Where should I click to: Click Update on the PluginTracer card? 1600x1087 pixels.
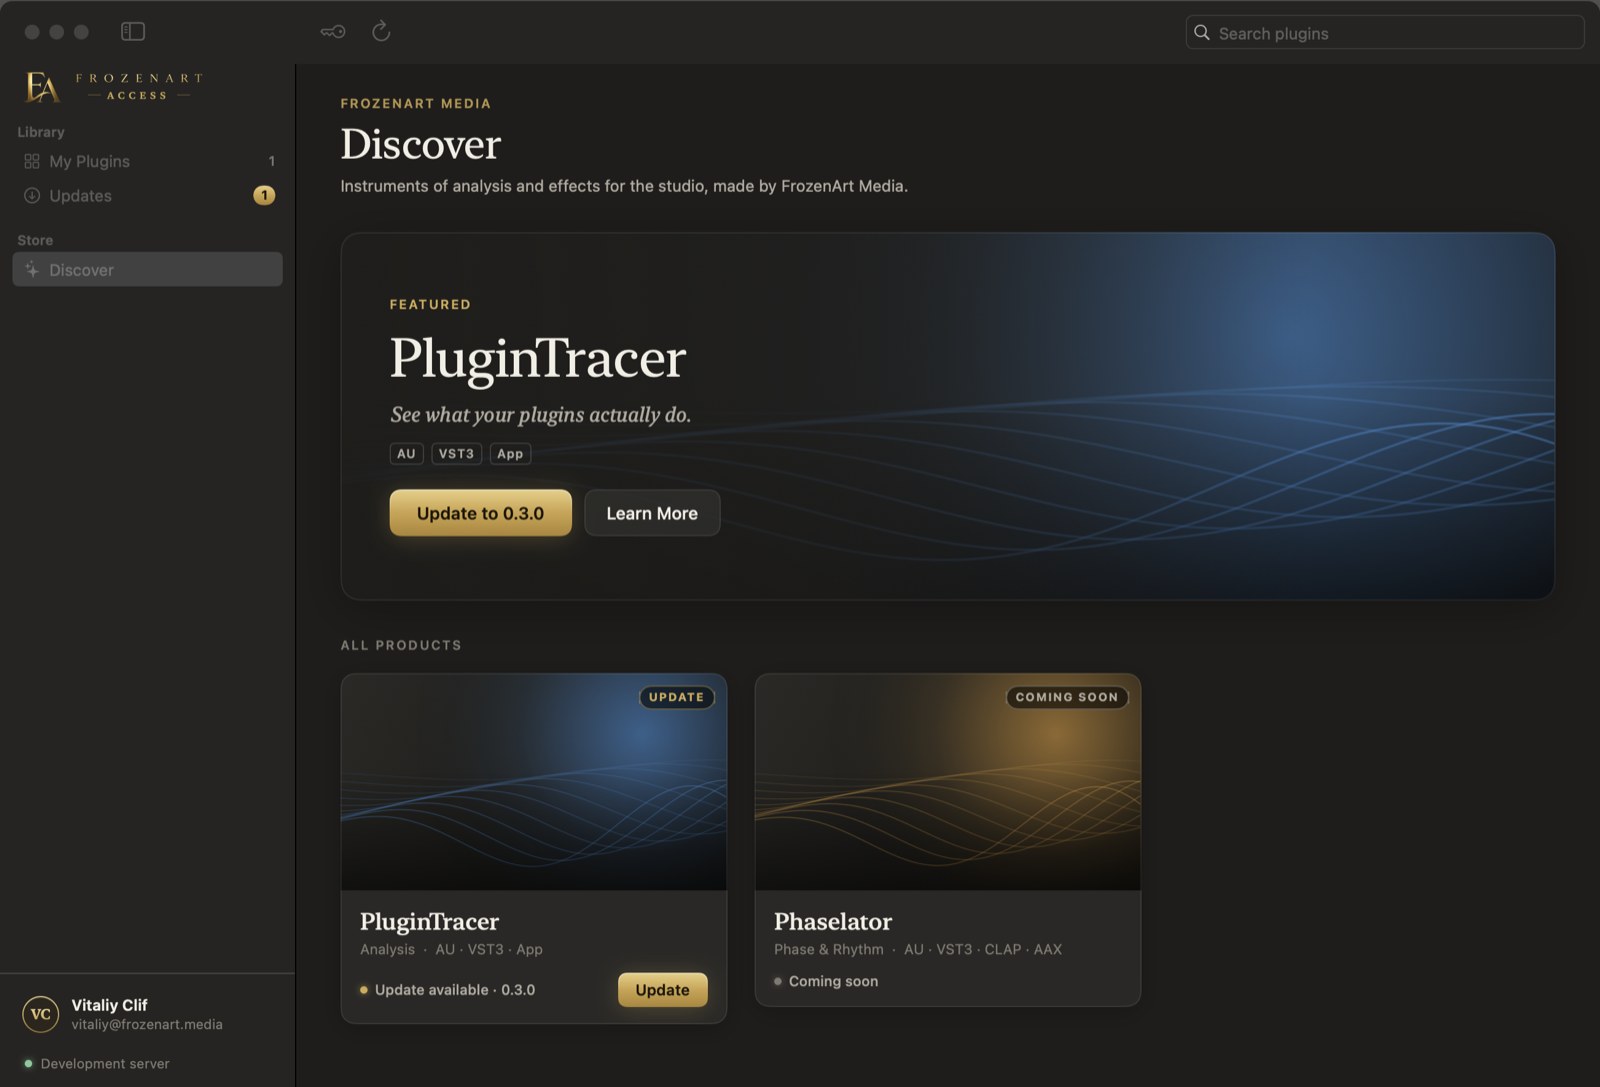pyautogui.click(x=662, y=990)
